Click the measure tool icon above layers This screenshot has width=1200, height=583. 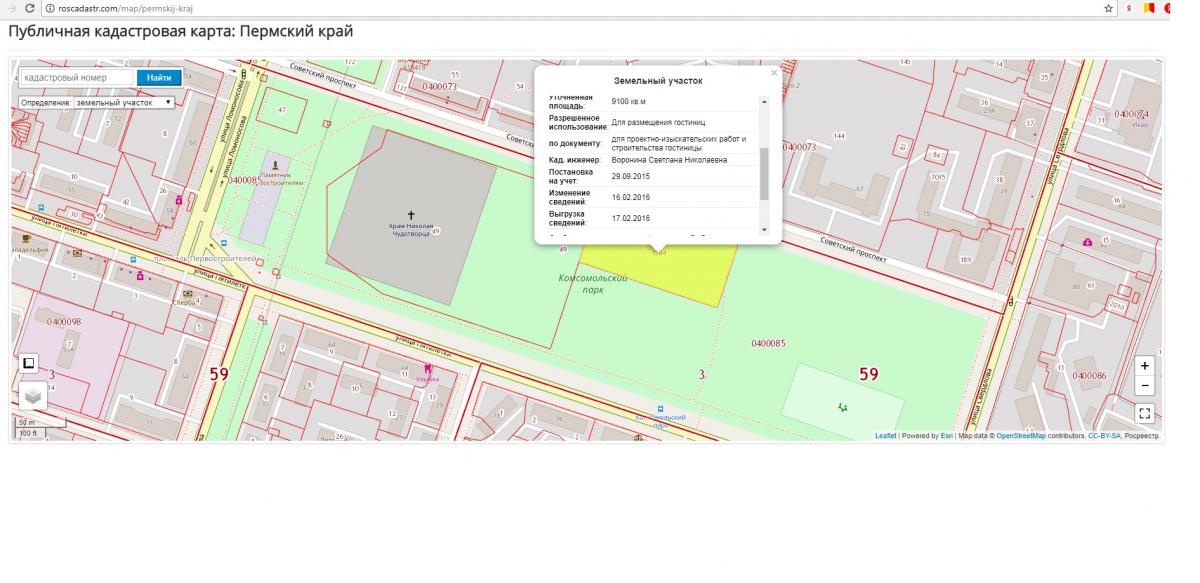coord(29,363)
